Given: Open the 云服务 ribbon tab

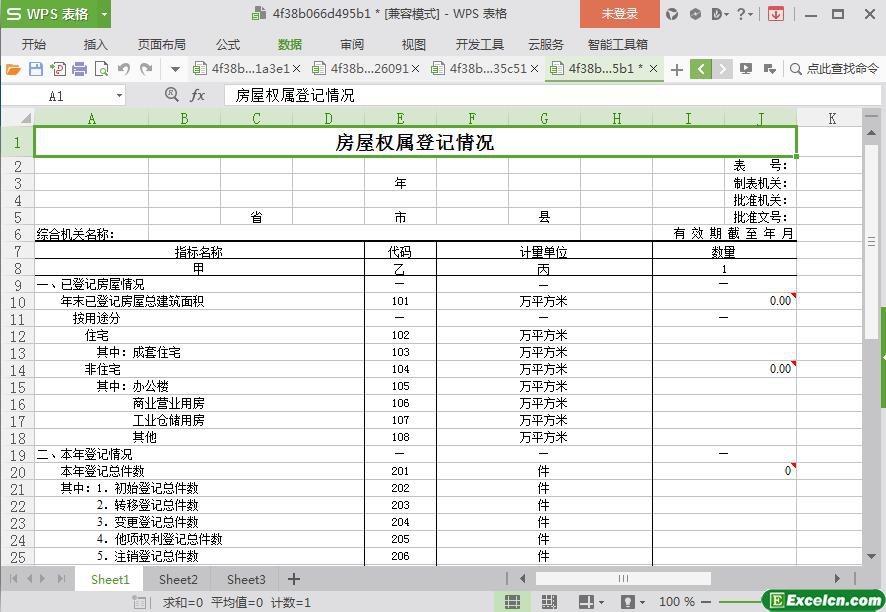Looking at the screenshot, I should click(x=545, y=44).
